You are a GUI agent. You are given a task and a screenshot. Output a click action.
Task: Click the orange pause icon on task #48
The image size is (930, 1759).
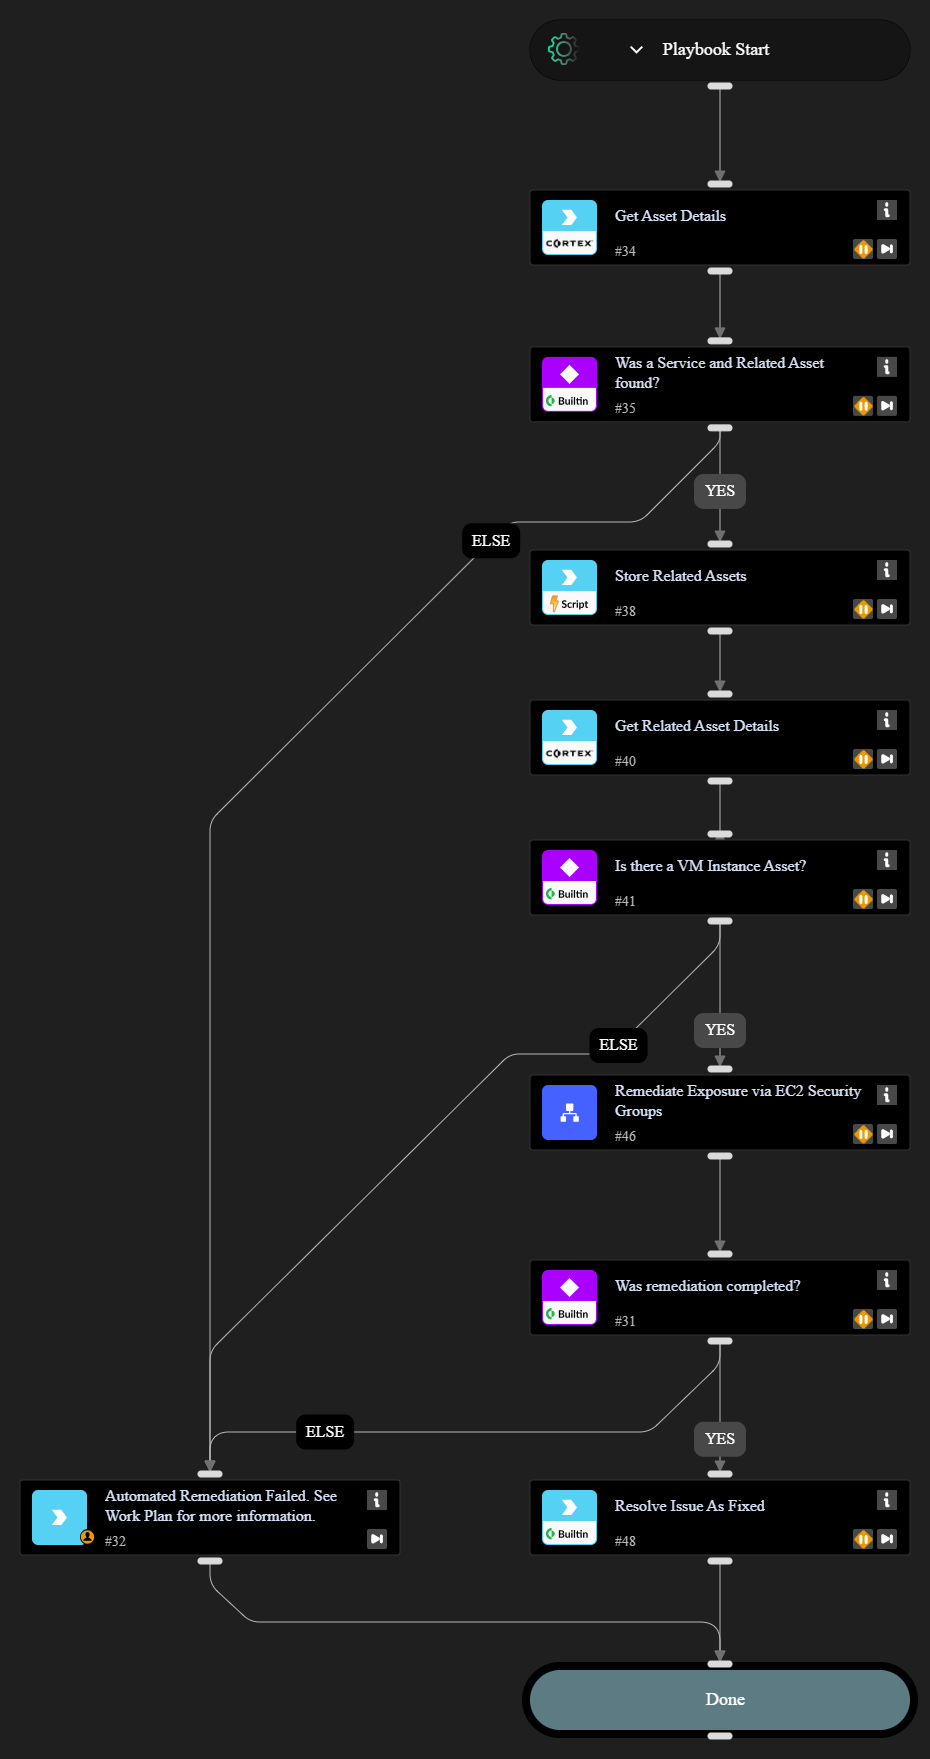863,1539
